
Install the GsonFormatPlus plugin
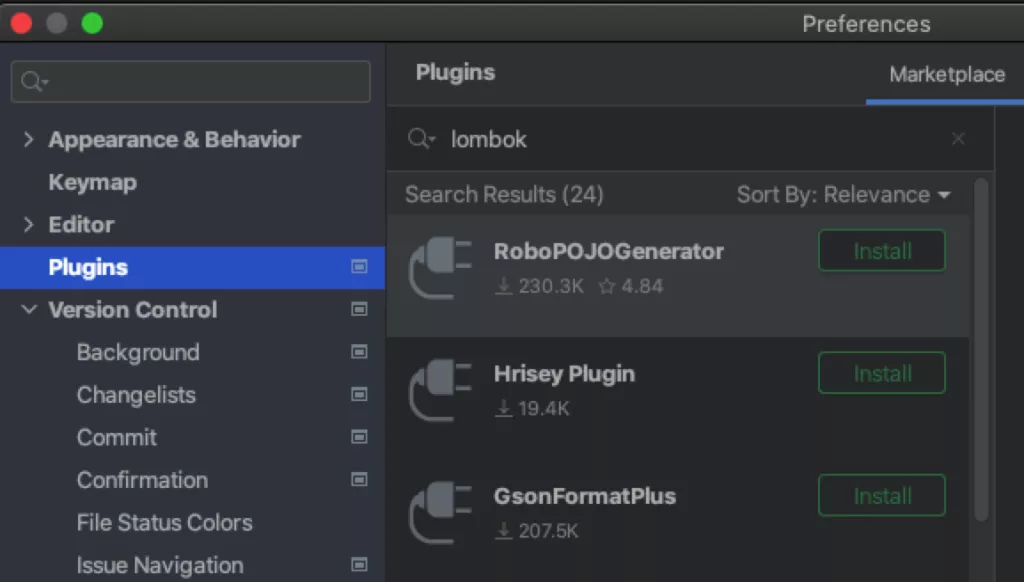pyautogui.click(x=882, y=496)
